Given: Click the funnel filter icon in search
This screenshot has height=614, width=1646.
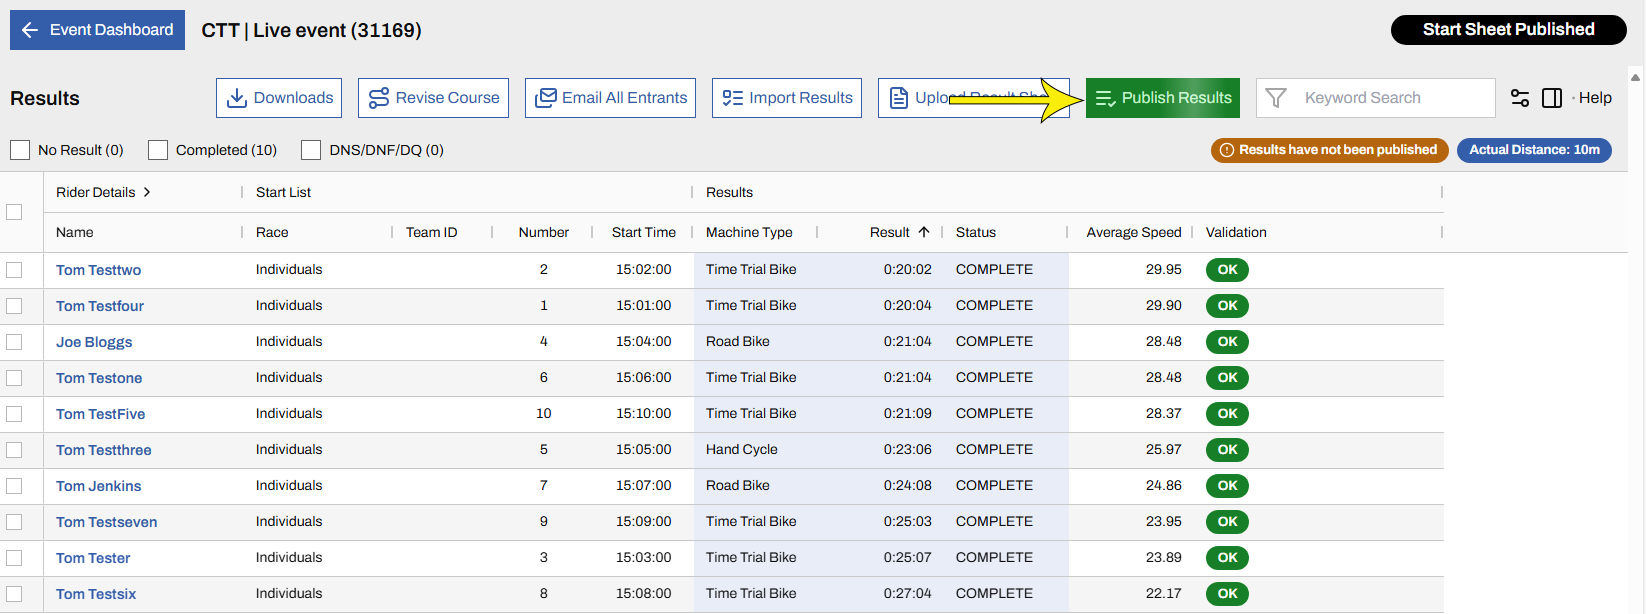Looking at the screenshot, I should 1276,98.
